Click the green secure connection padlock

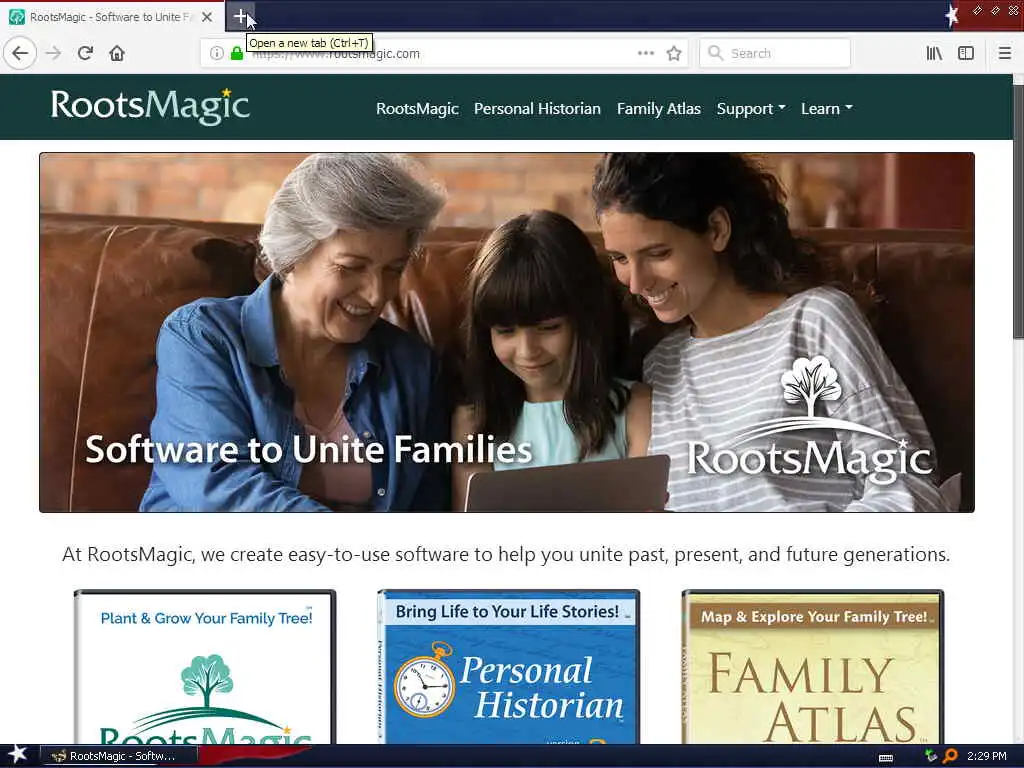coord(236,53)
